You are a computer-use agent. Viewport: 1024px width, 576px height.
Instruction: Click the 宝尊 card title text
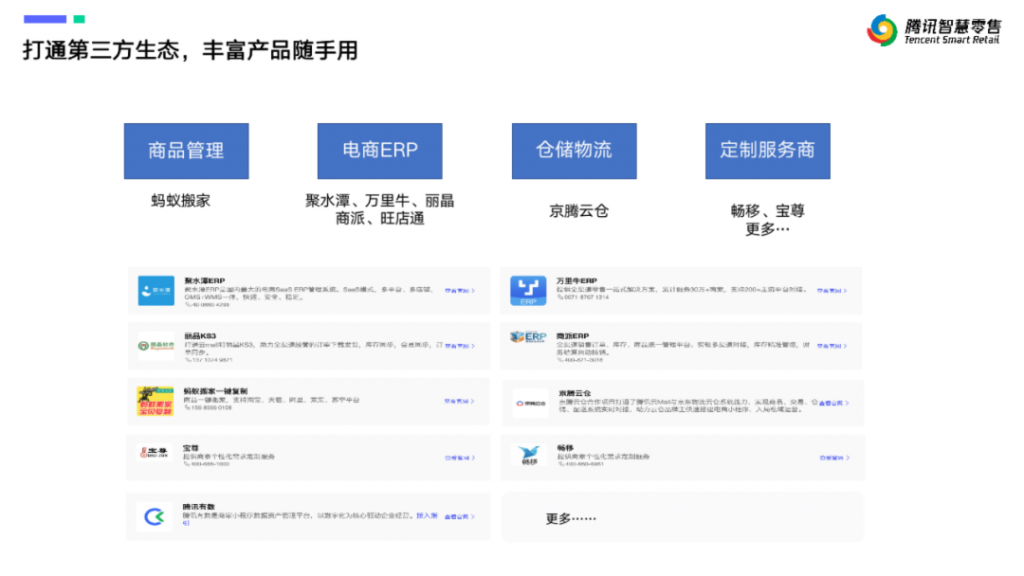[191, 448]
